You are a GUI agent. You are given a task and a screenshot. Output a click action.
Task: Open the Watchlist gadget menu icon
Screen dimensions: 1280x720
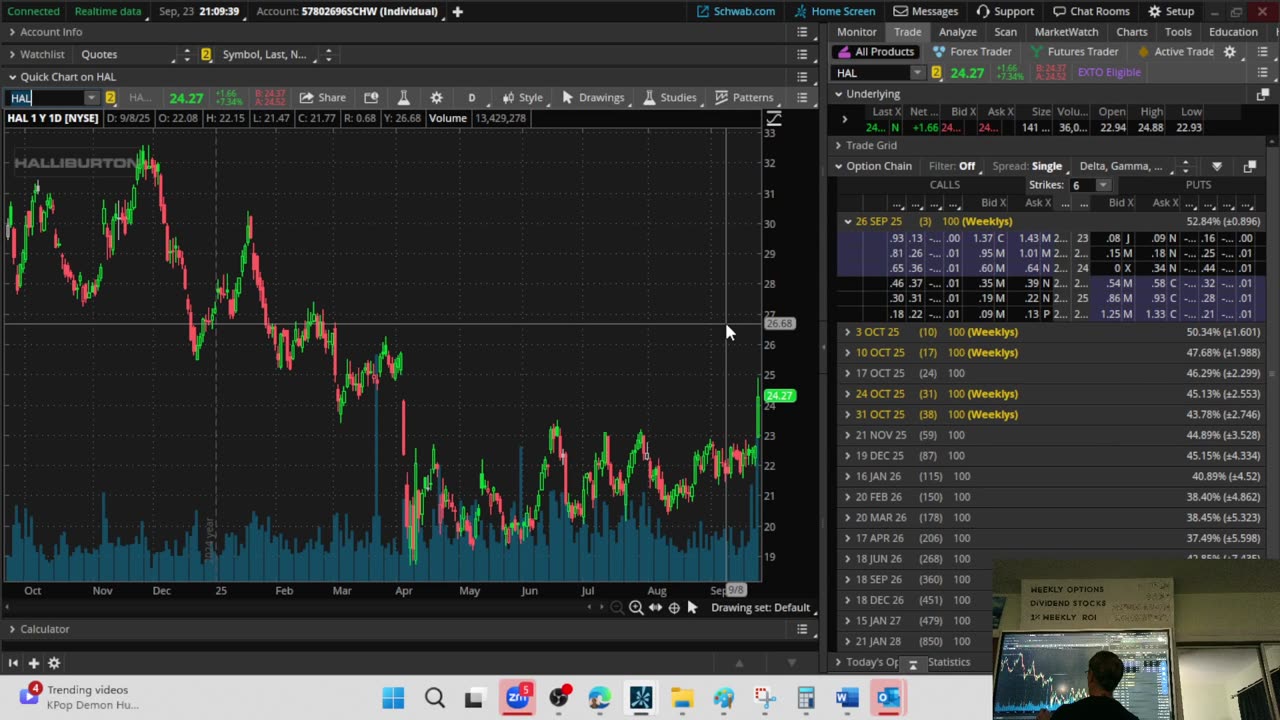point(802,54)
